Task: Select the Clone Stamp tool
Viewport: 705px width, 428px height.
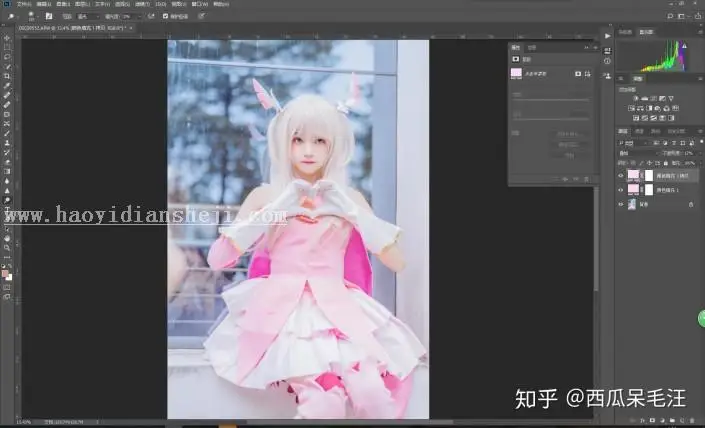Action: point(7,143)
